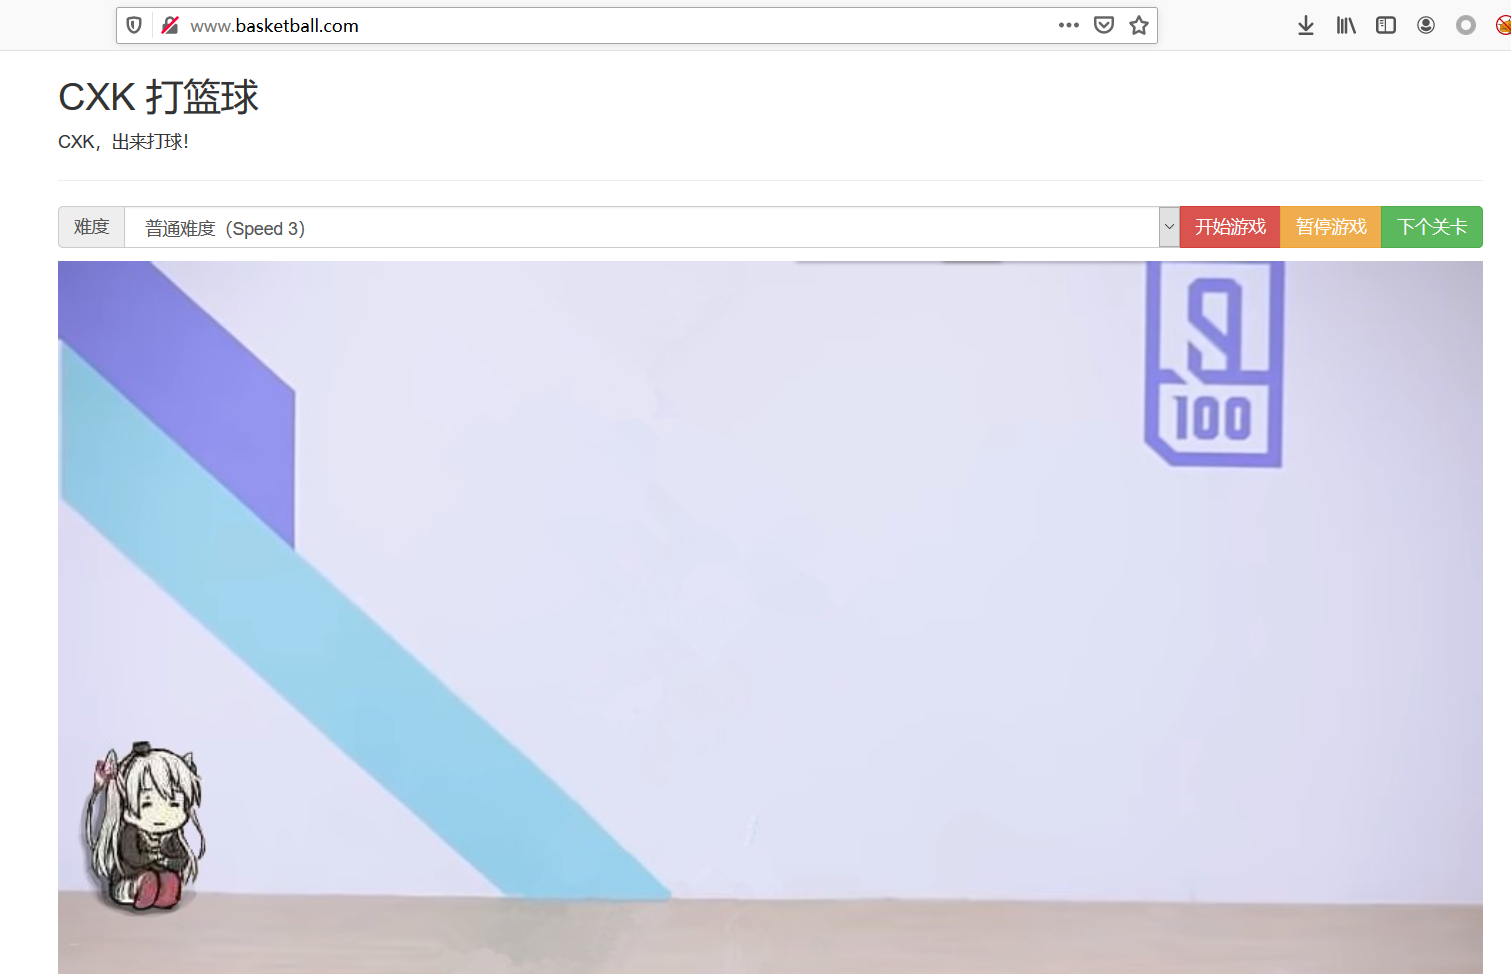
Task: Click the difficulty dropdown arrow
Action: tap(1169, 227)
